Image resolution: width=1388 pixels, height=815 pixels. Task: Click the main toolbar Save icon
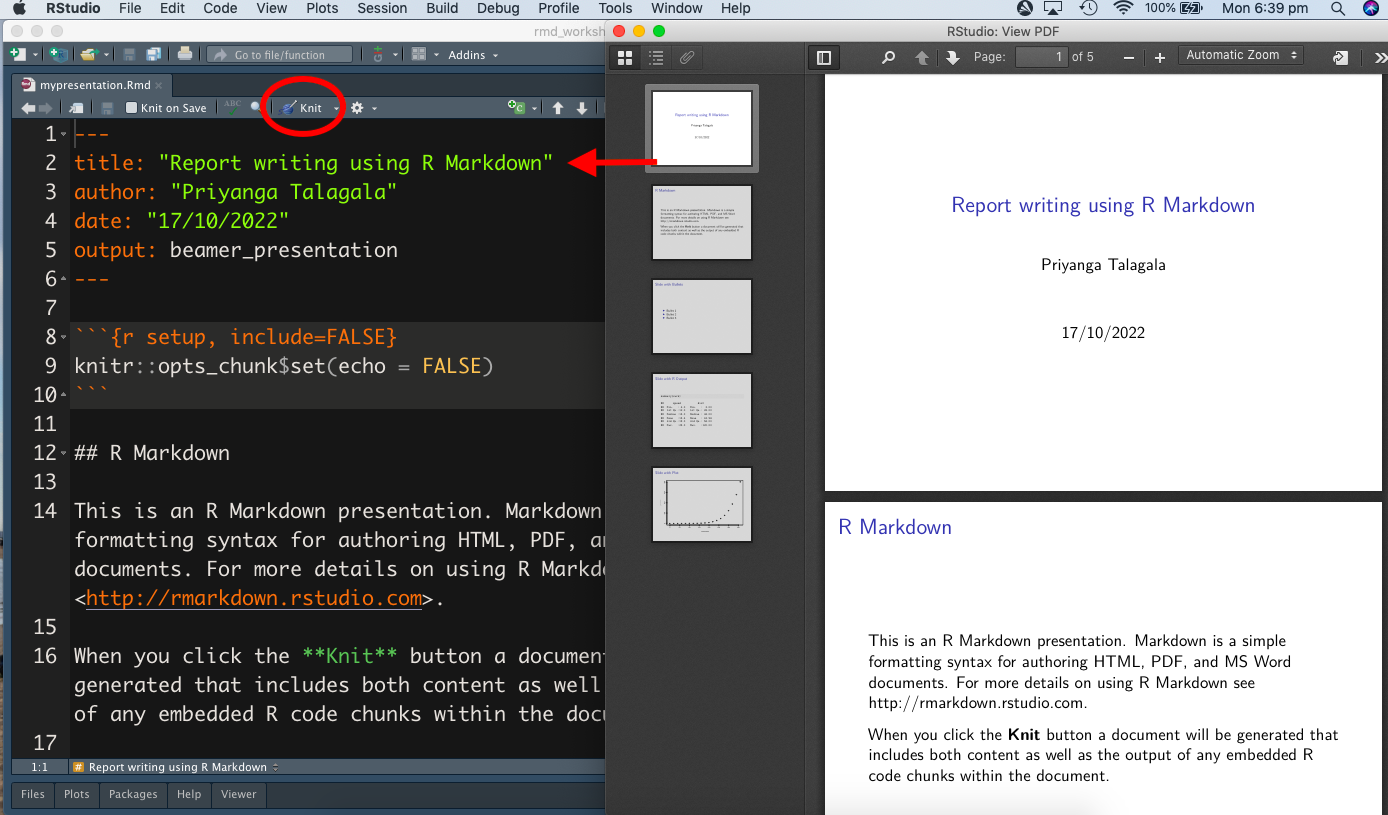[129, 54]
